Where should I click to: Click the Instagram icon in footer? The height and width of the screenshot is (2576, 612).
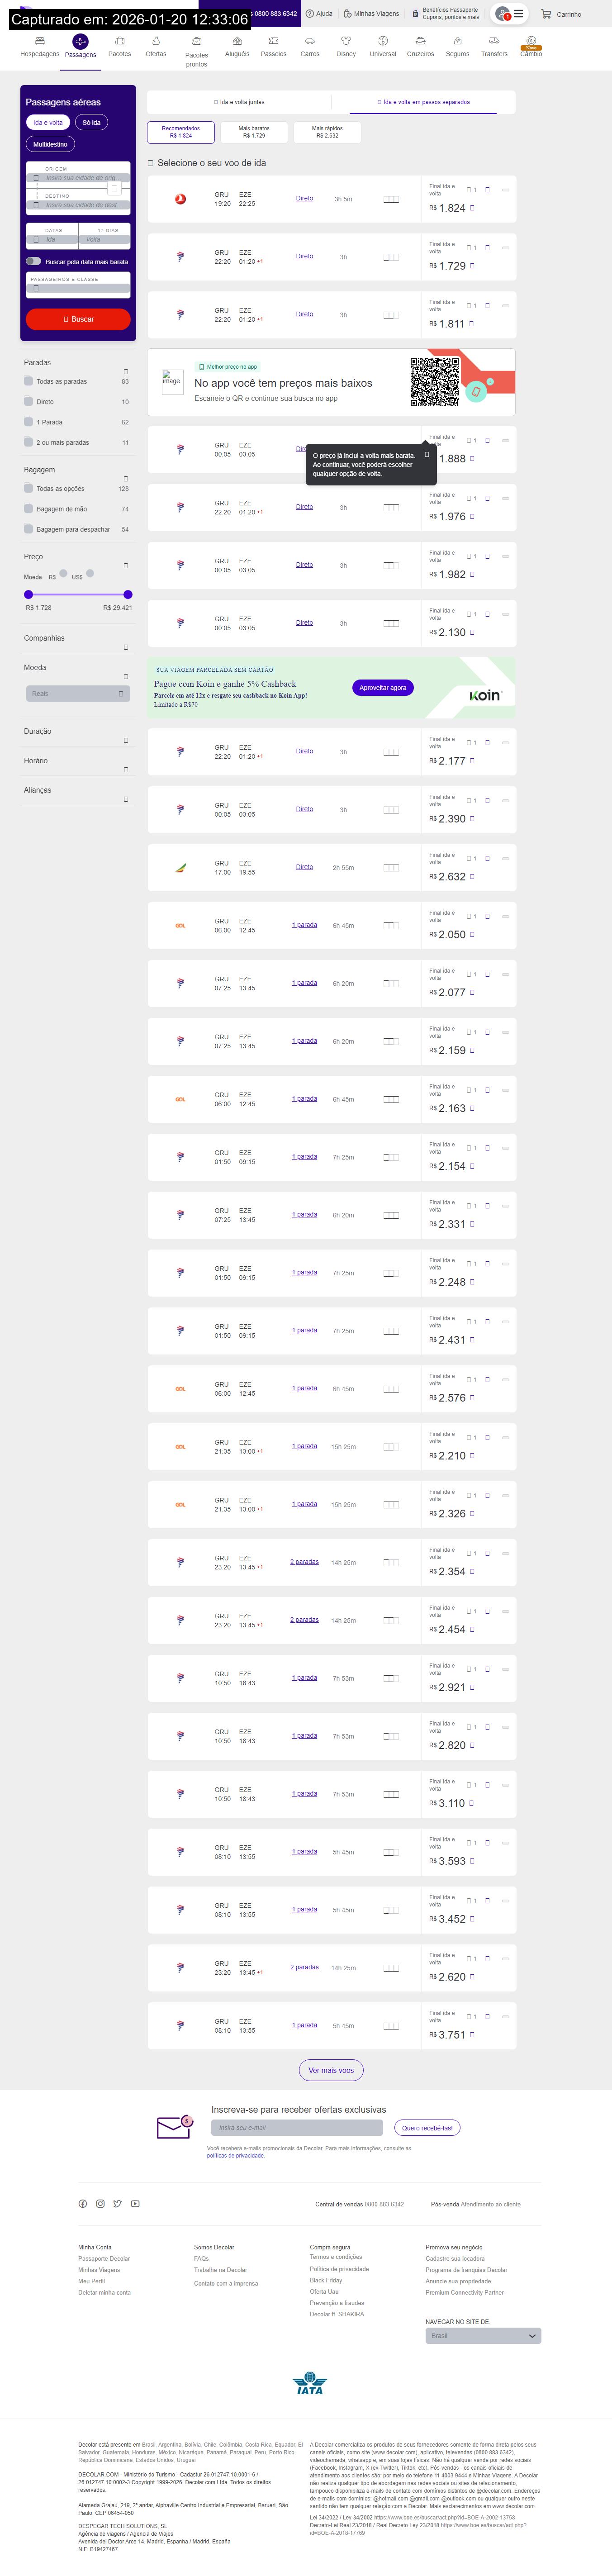[100, 2204]
